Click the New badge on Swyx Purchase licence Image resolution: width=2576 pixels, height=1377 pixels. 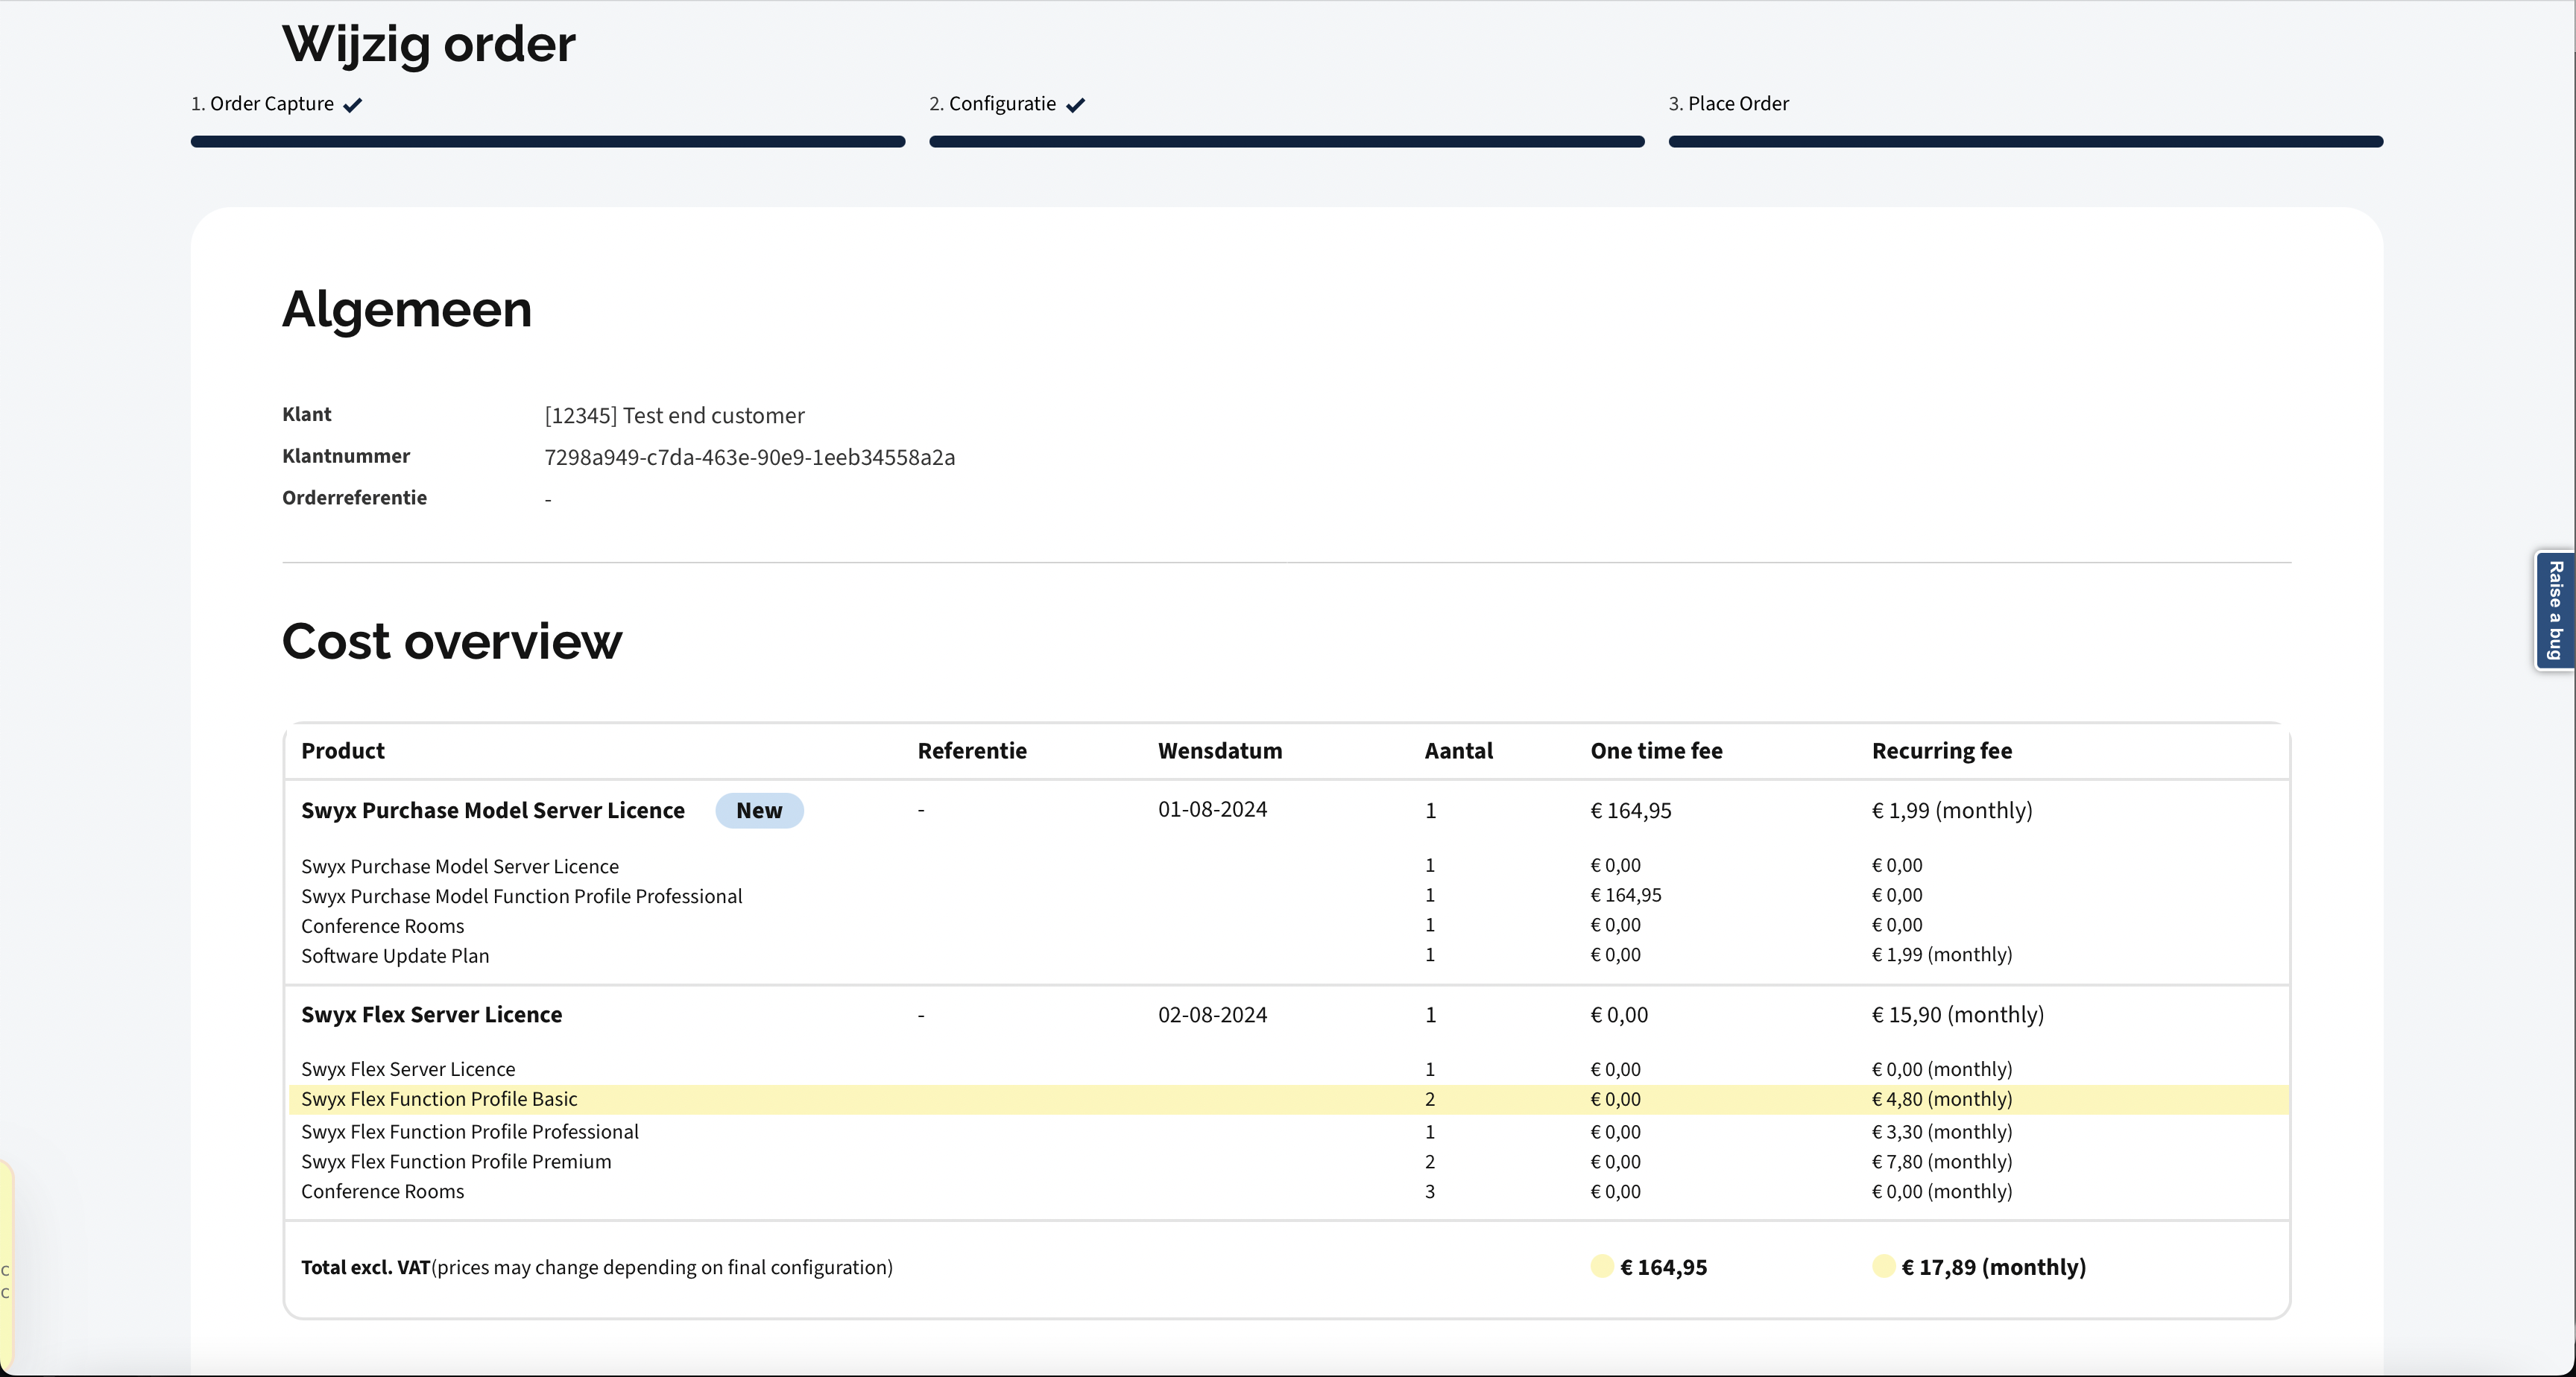tap(759, 810)
